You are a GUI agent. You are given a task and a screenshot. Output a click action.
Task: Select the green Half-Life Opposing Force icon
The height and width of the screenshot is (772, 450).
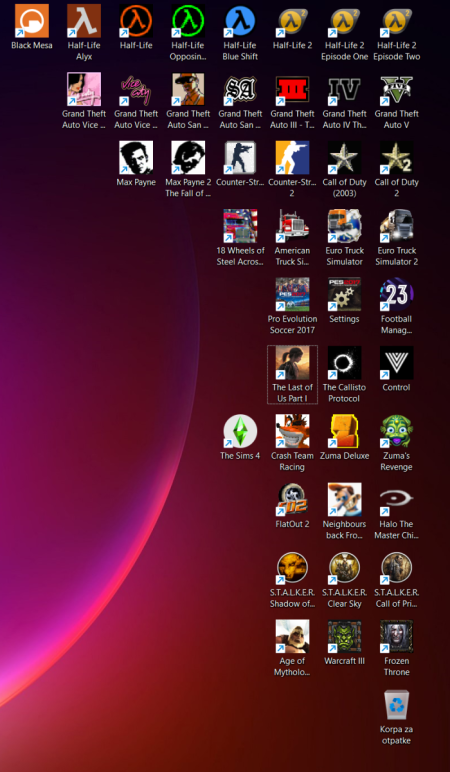(x=189, y=21)
